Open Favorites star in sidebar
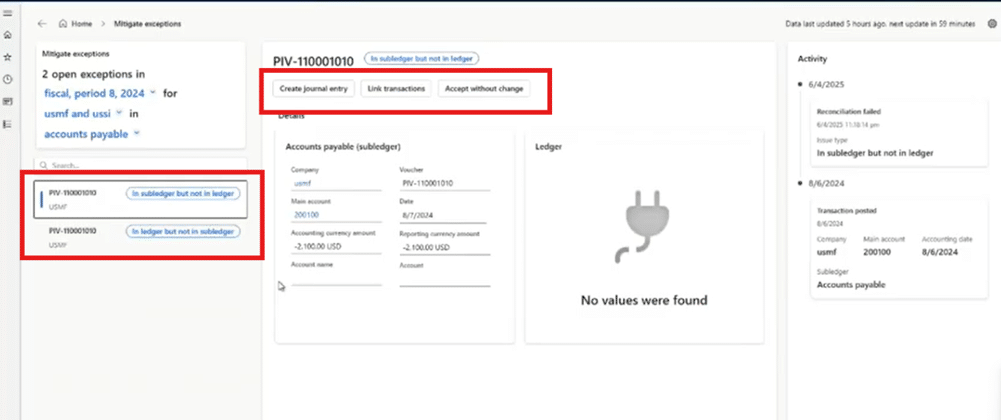 8,57
